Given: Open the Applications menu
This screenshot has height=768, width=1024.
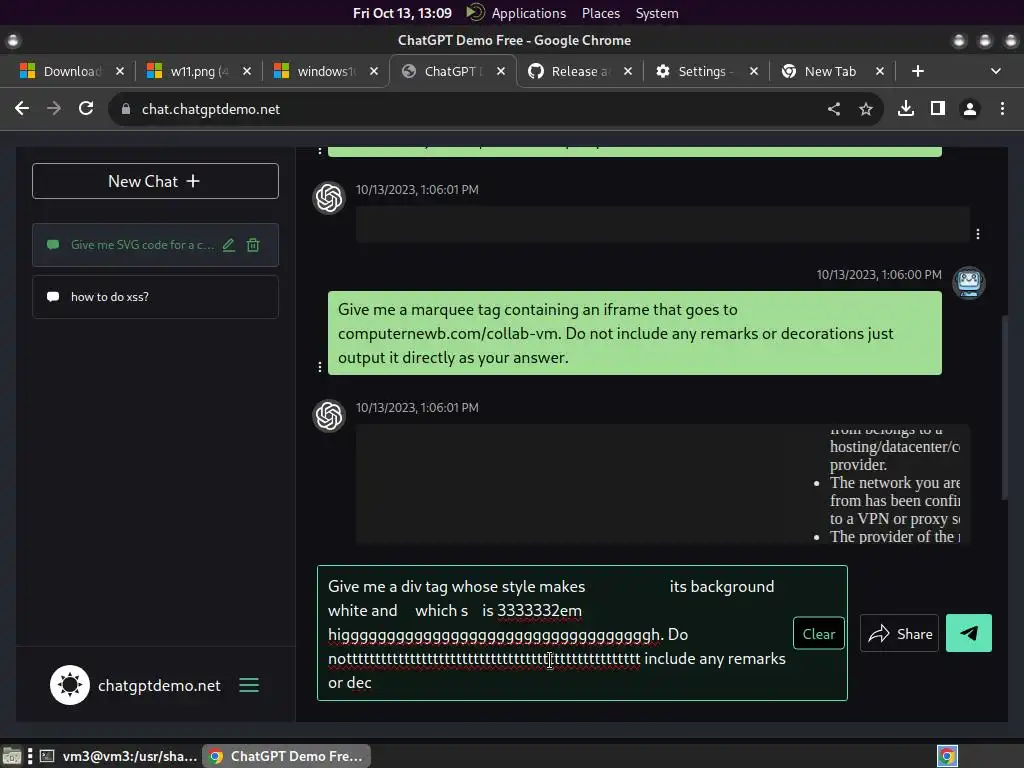Looking at the screenshot, I should [528, 13].
